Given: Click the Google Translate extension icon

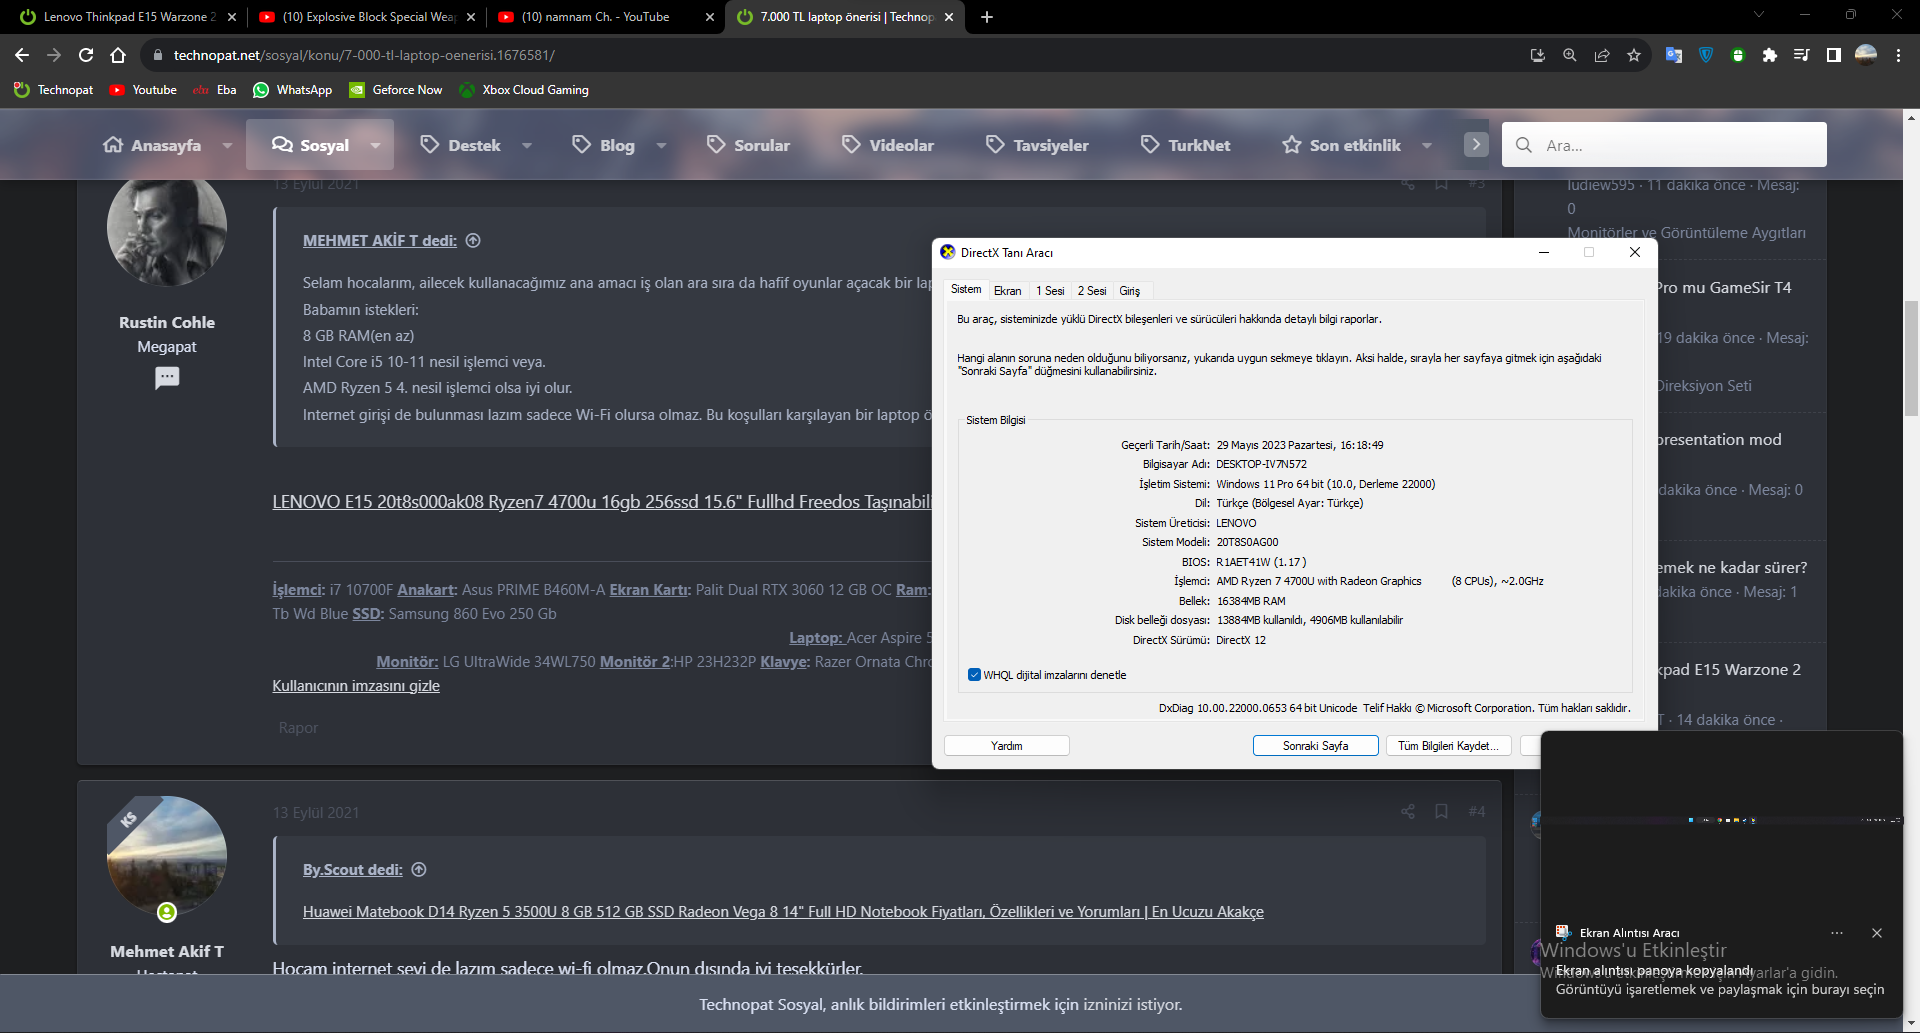Looking at the screenshot, I should coord(1674,55).
